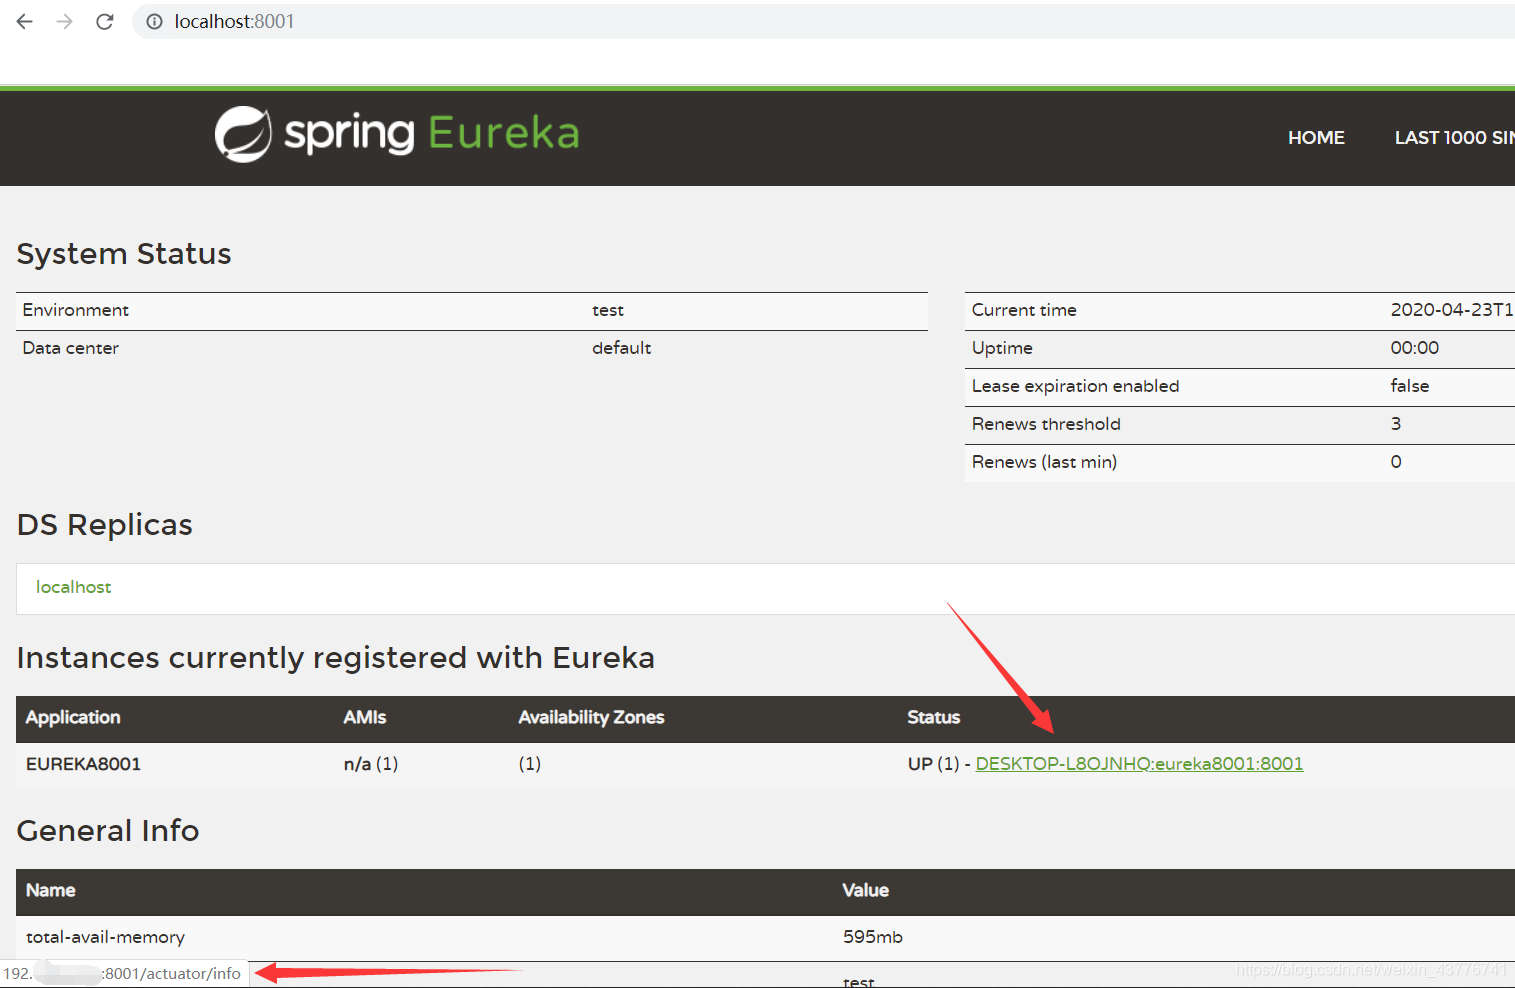Reload the page with refresh icon
This screenshot has width=1515, height=988.
click(105, 21)
